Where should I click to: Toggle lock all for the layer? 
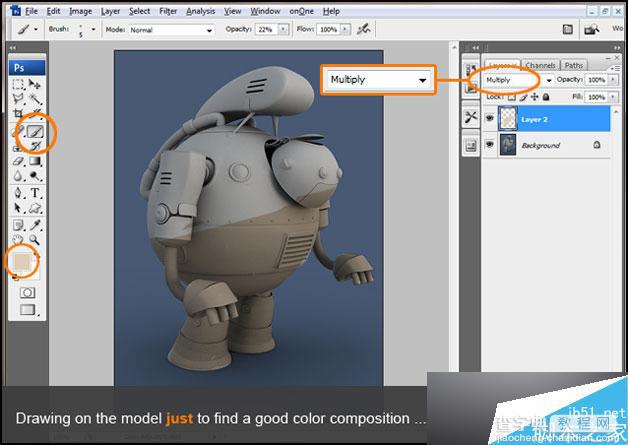point(546,97)
